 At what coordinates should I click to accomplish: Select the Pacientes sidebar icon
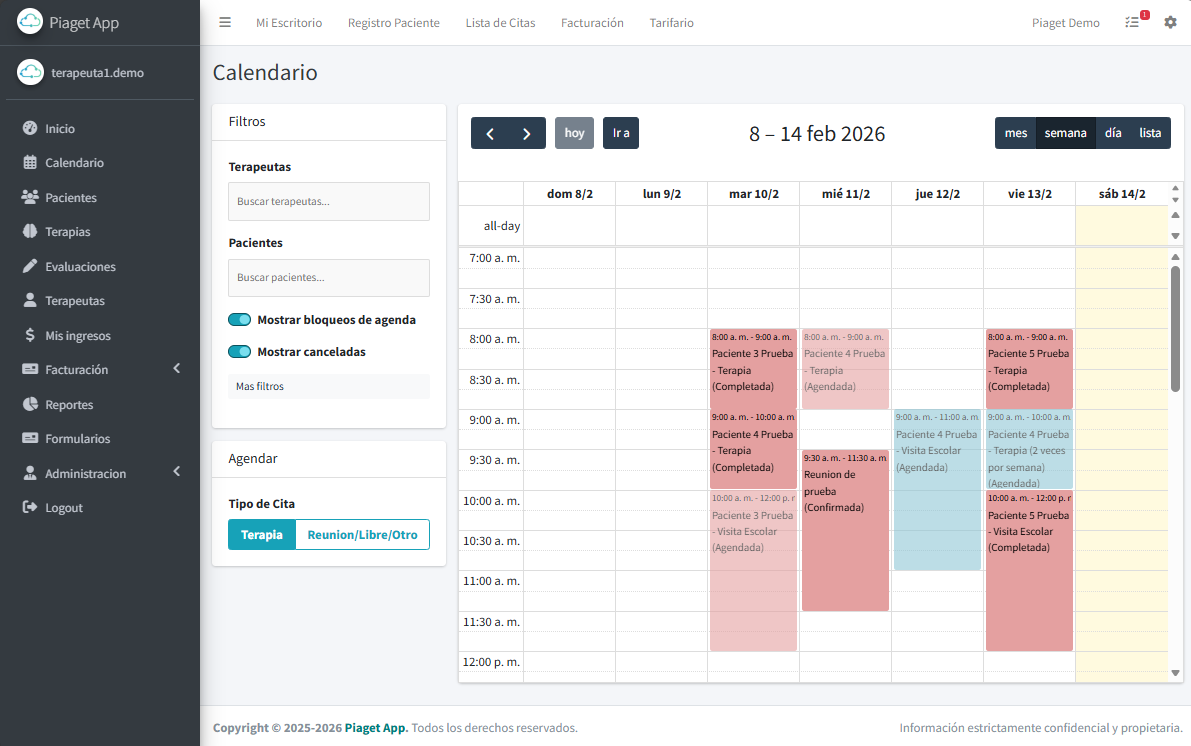[31, 197]
